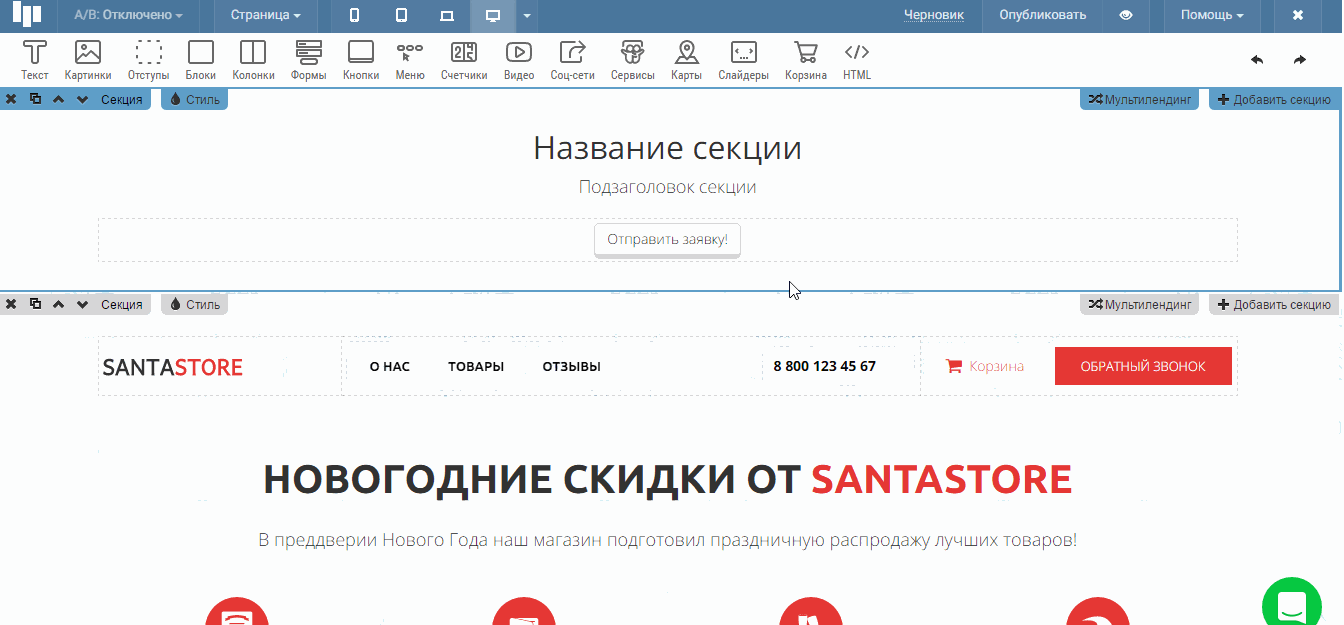Image resolution: width=1344 pixels, height=625 pixels.
Task: Switch to desktop monitor view
Action: pyautogui.click(x=492, y=15)
